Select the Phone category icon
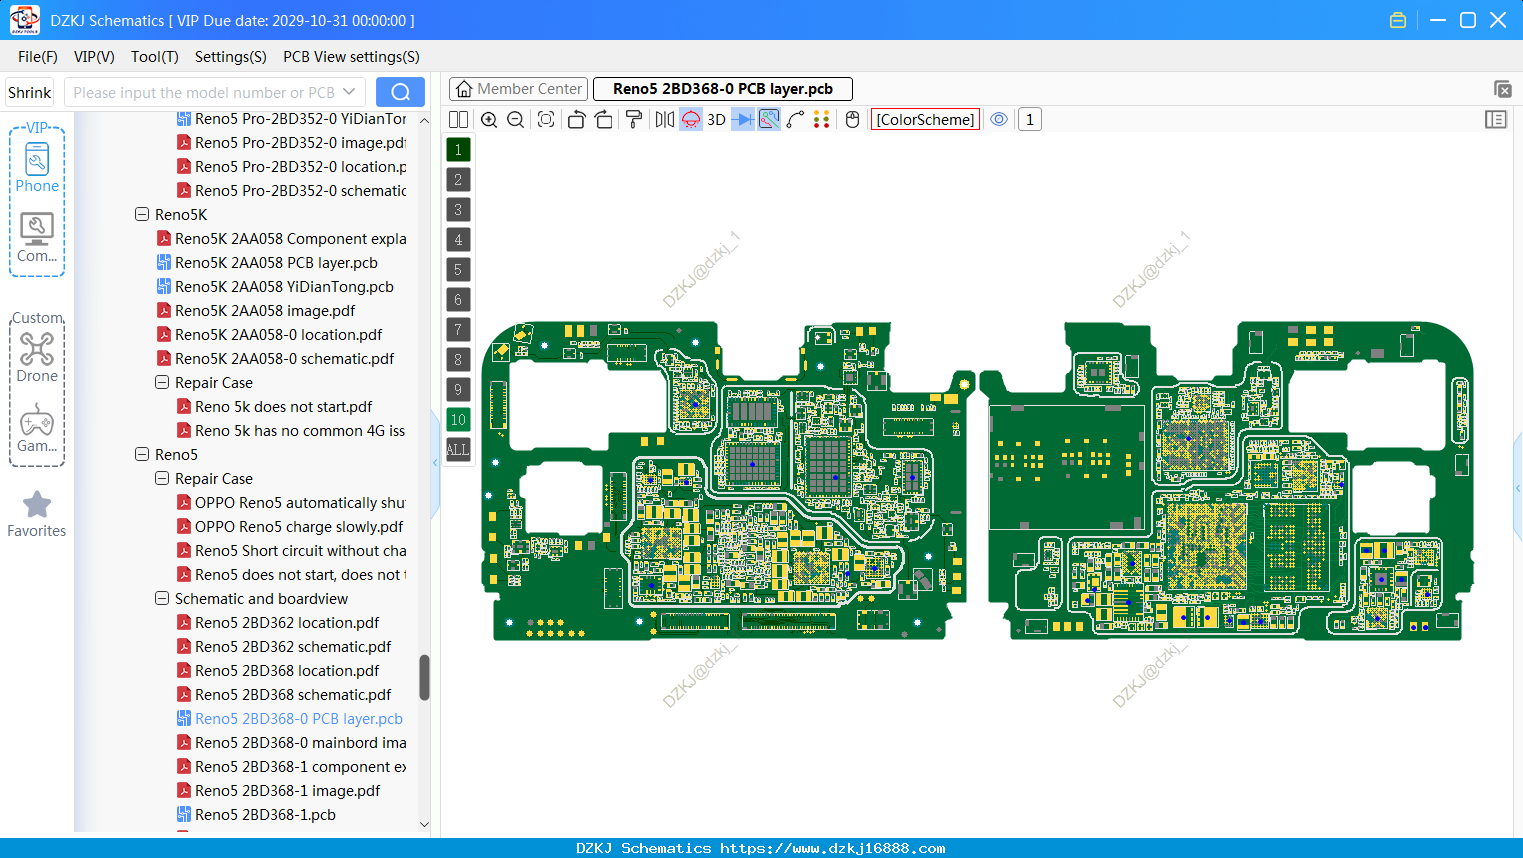1523x858 pixels. 37,167
